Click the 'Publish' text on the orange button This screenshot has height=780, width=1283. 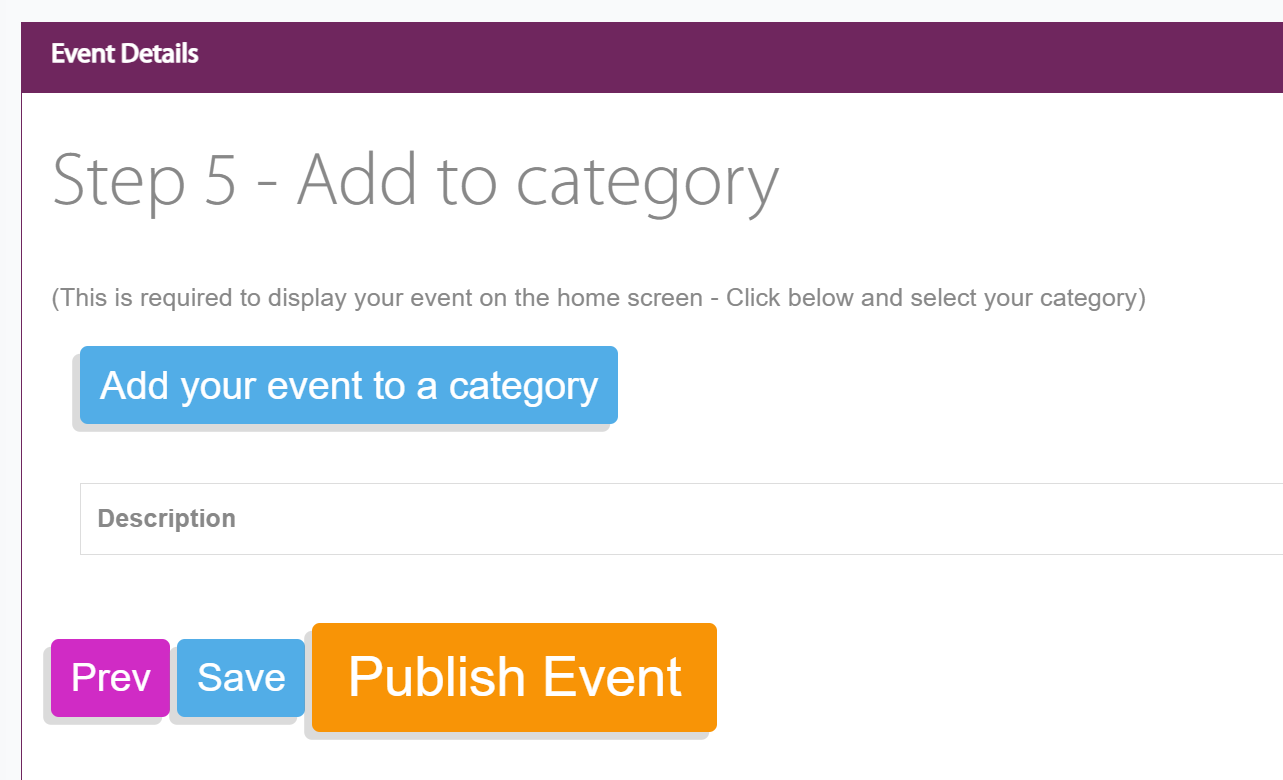point(437,677)
